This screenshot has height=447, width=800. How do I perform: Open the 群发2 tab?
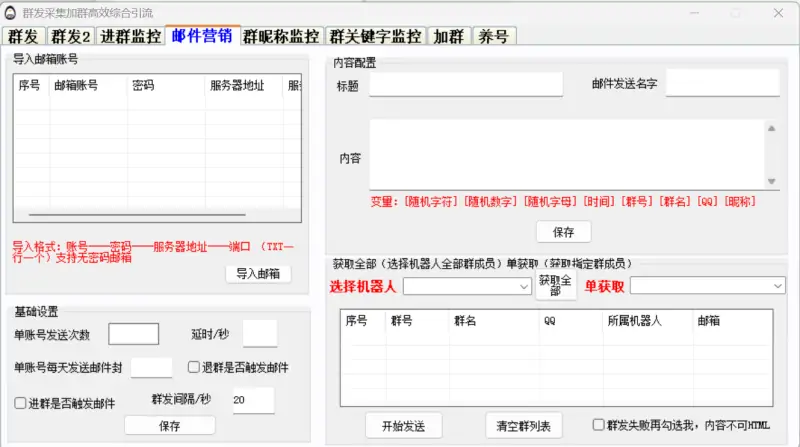coord(70,37)
